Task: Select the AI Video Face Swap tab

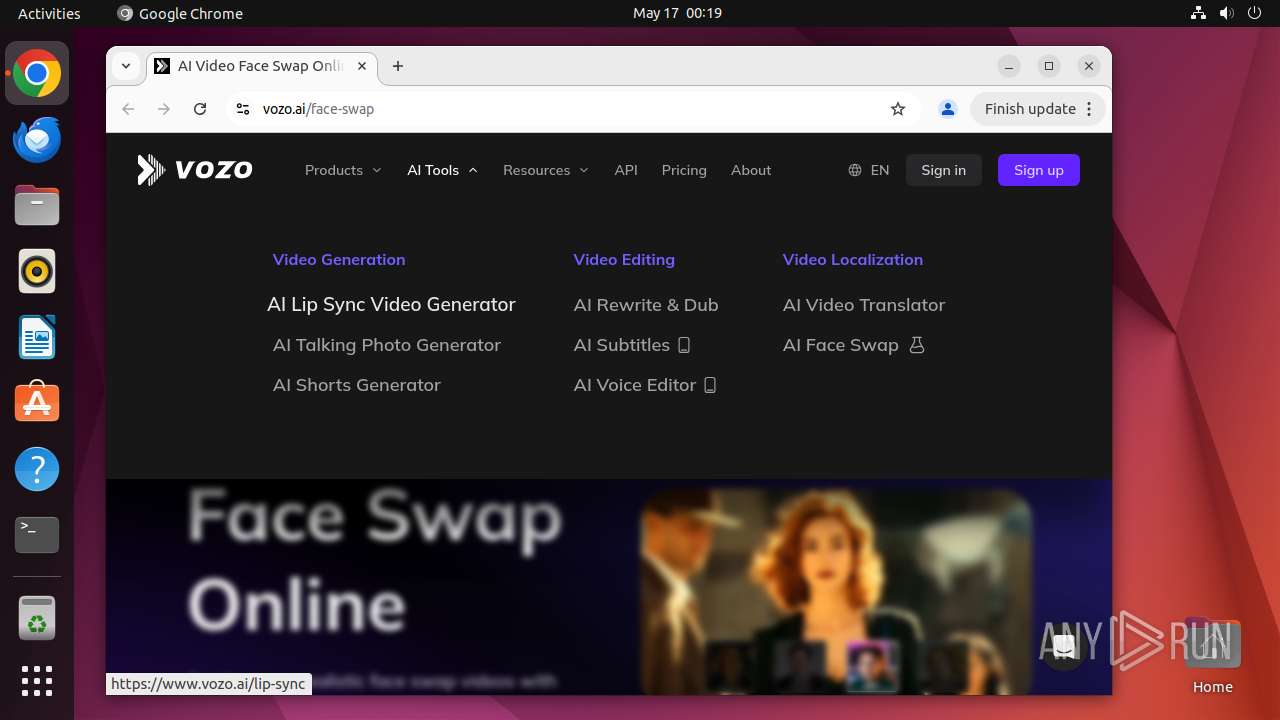Action: (x=262, y=66)
